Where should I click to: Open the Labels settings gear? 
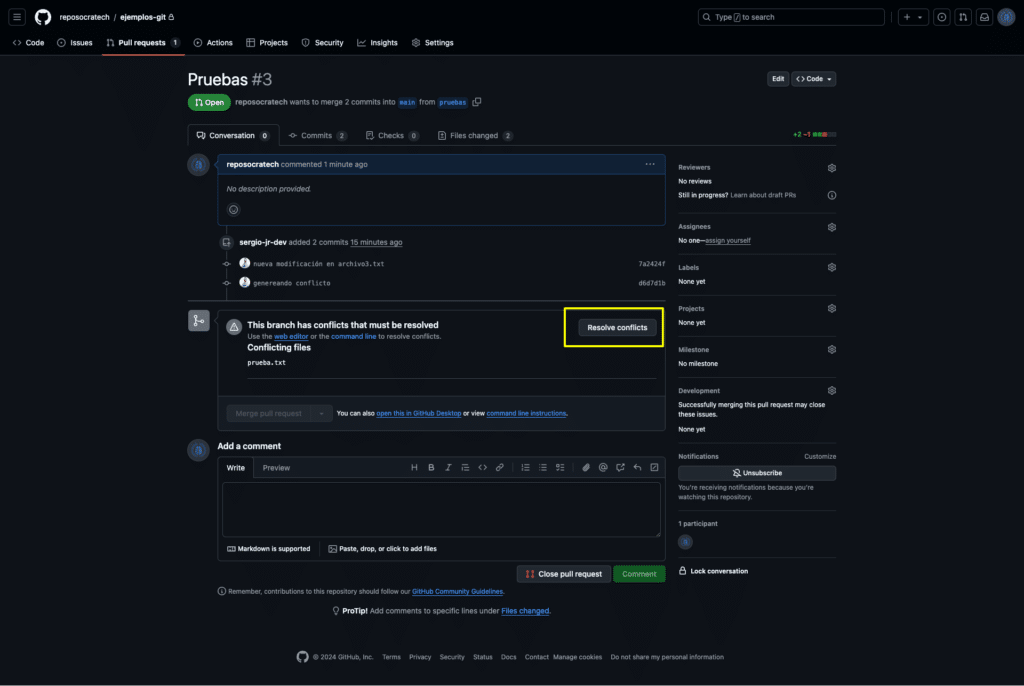pyautogui.click(x=831, y=268)
